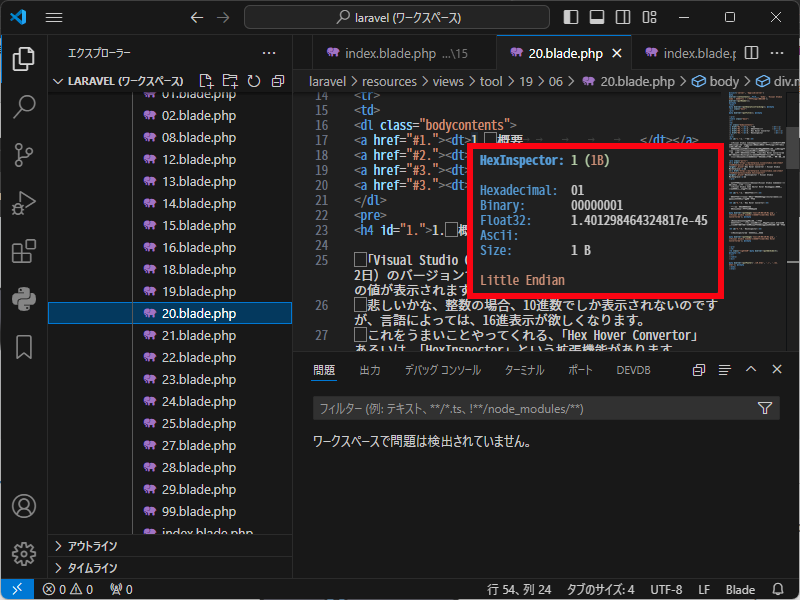Go to line via 行 54, 列 24
This screenshot has width=800, height=600.
click(x=519, y=589)
